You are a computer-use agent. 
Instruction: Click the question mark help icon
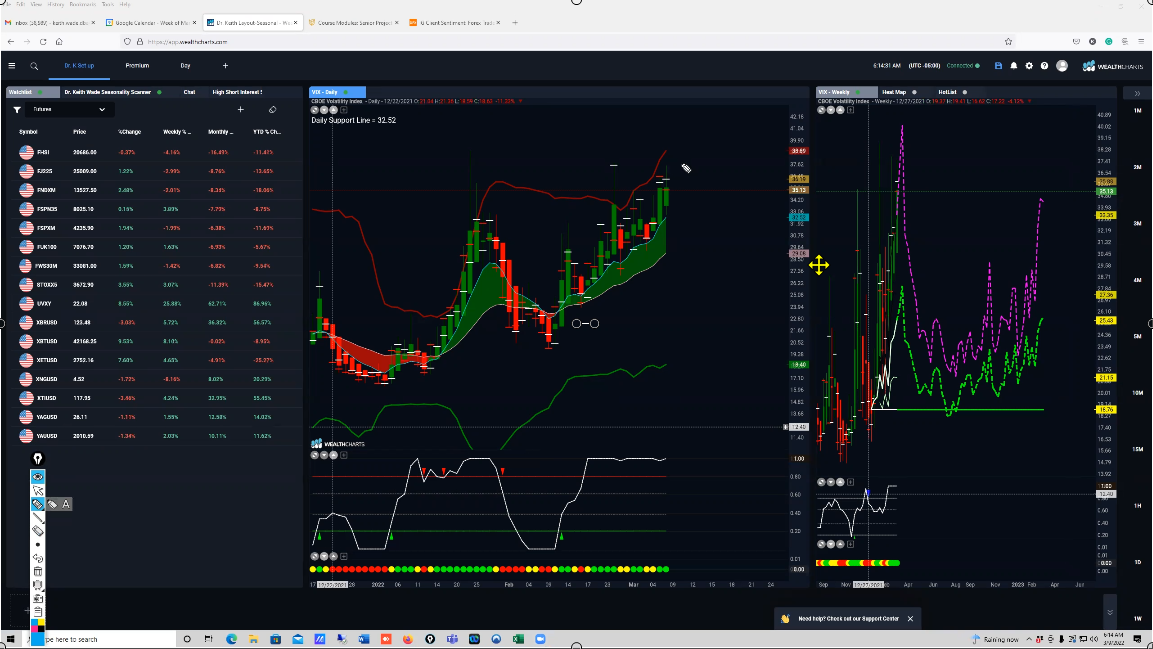coord(1044,65)
